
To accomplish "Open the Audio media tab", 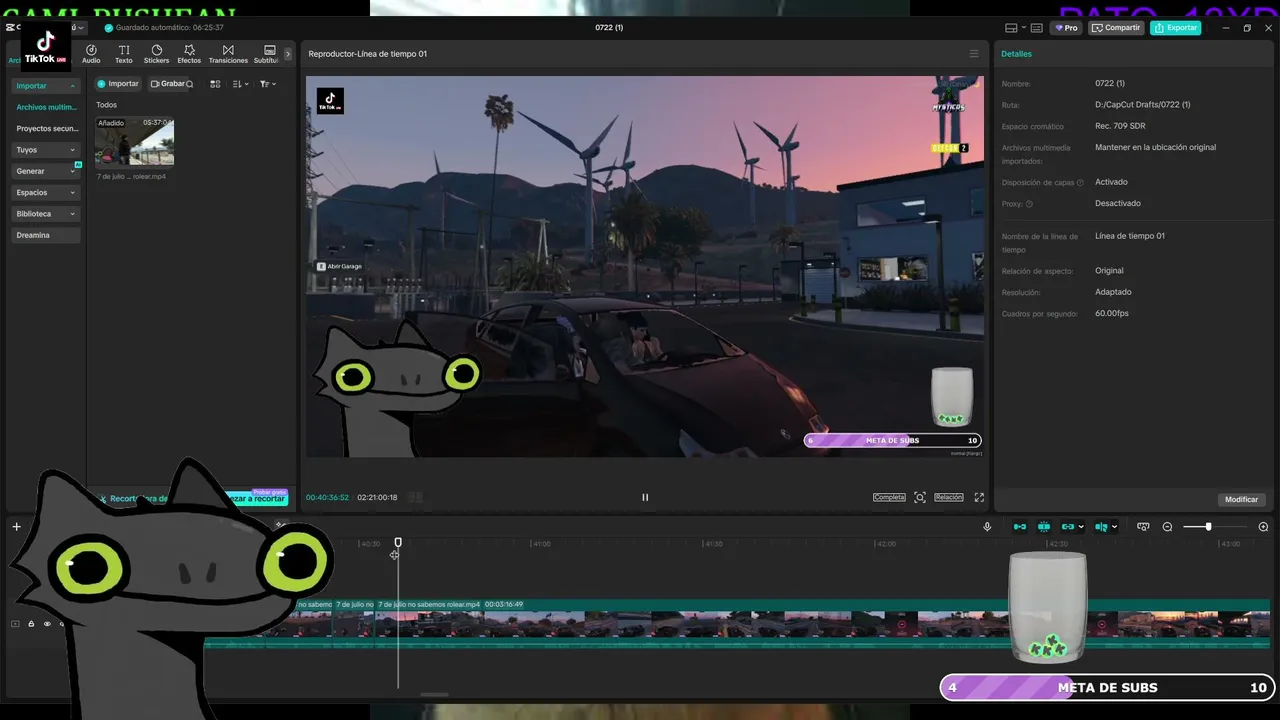I will pyautogui.click(x=91, y=54).
